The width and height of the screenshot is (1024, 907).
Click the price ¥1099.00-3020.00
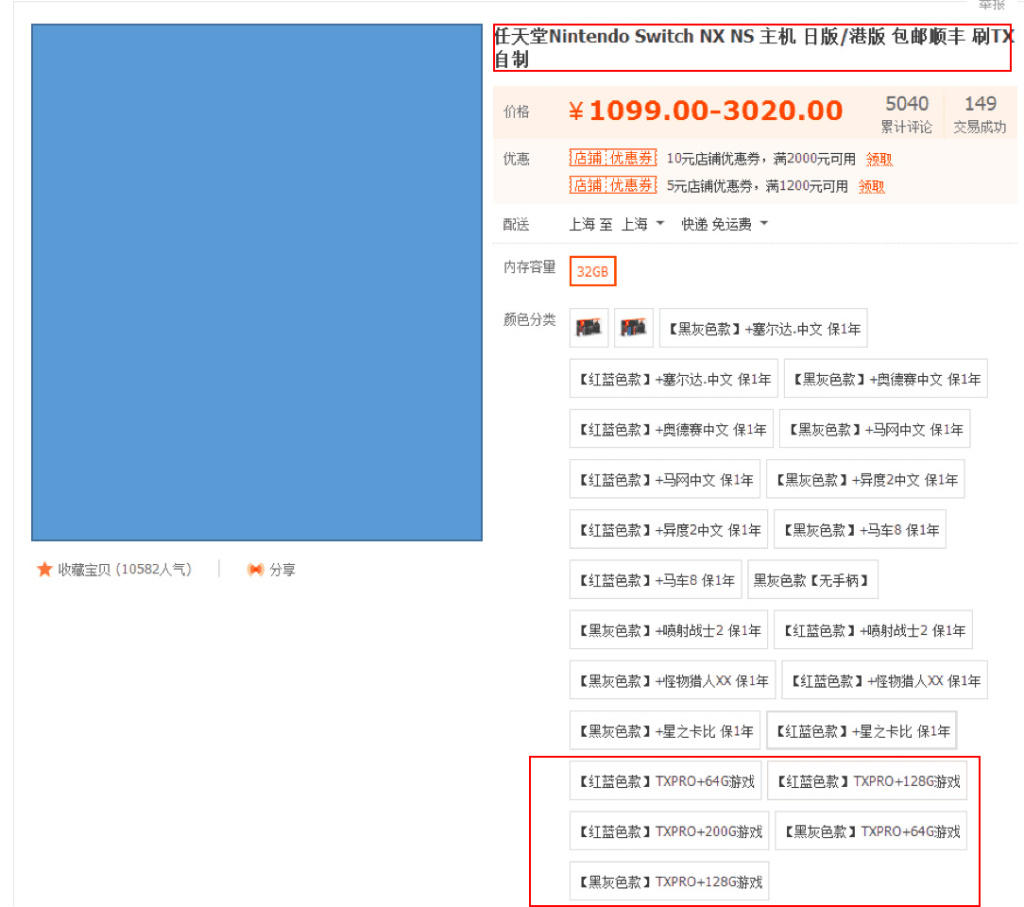click(x=706, y=110)
